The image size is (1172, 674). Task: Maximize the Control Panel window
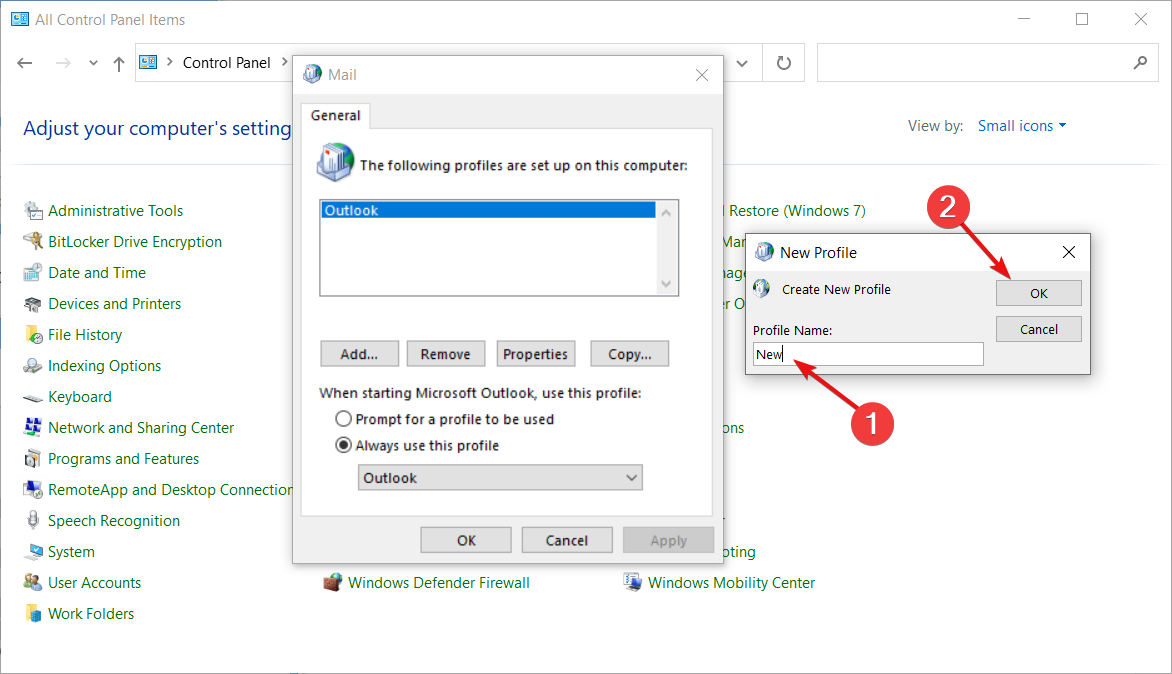coord(1082,19)
